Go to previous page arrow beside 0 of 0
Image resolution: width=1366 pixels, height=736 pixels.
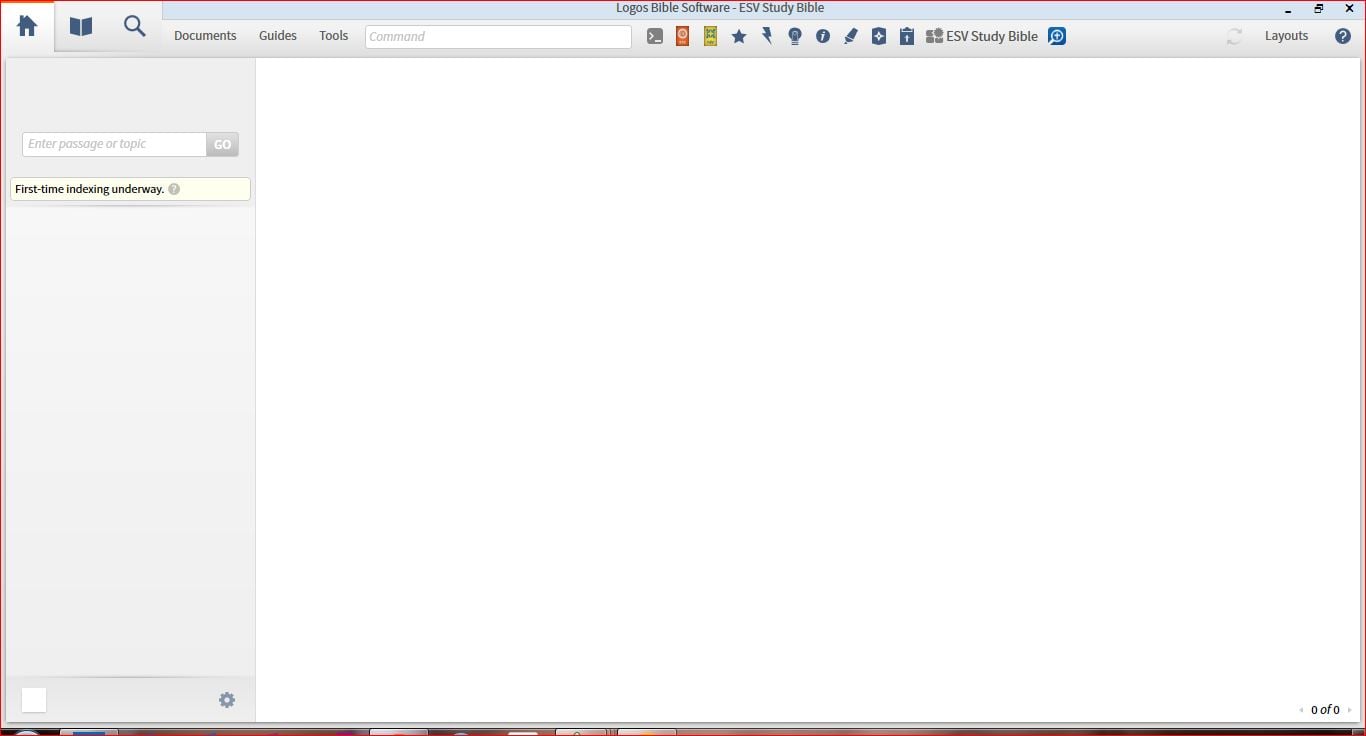pos(1301,710)
